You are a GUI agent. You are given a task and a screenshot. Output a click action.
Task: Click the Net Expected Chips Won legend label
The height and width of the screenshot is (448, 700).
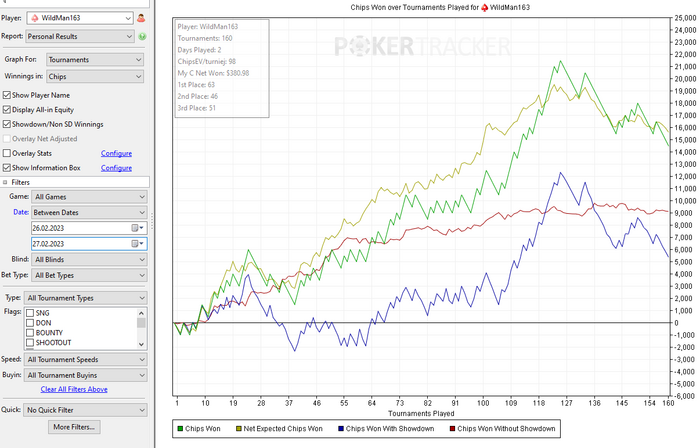pos(283,428)
